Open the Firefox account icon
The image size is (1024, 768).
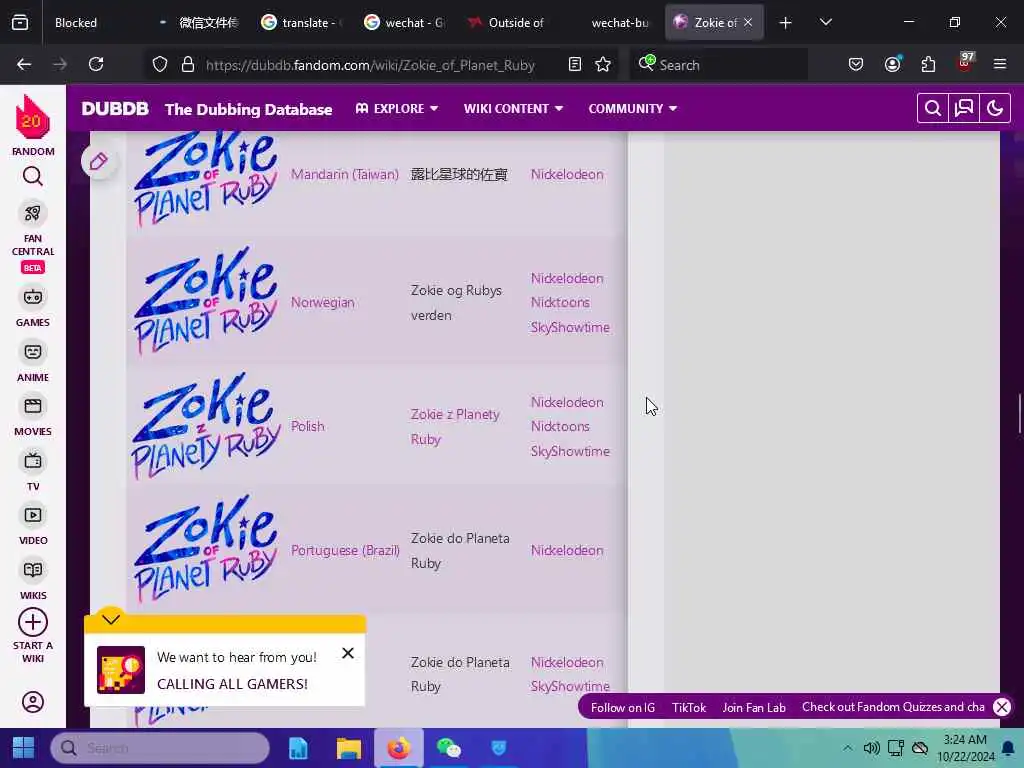pyautogui.click(x=892, y=64)
